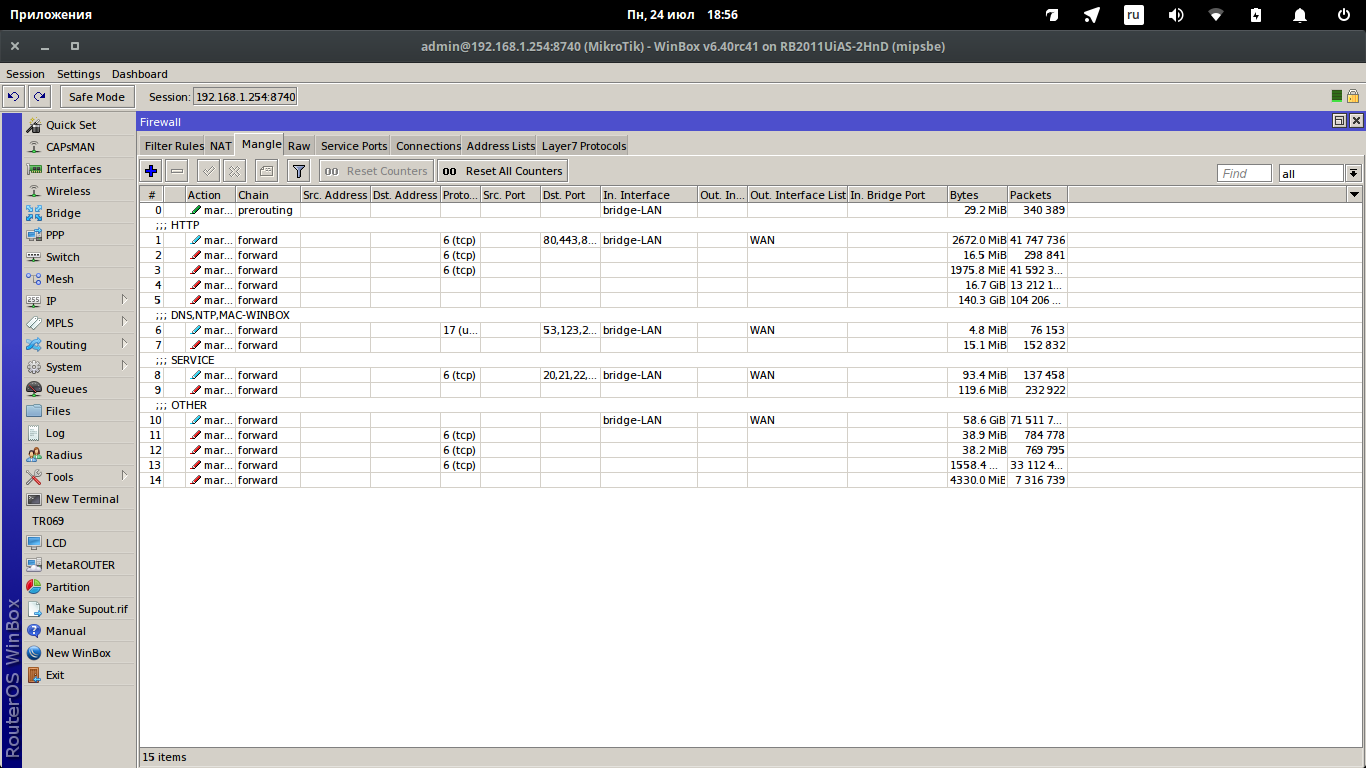Toggle Safe Mode
Image resolution: width=1366 pixels, height=768 pixels.
click(97, 97)
